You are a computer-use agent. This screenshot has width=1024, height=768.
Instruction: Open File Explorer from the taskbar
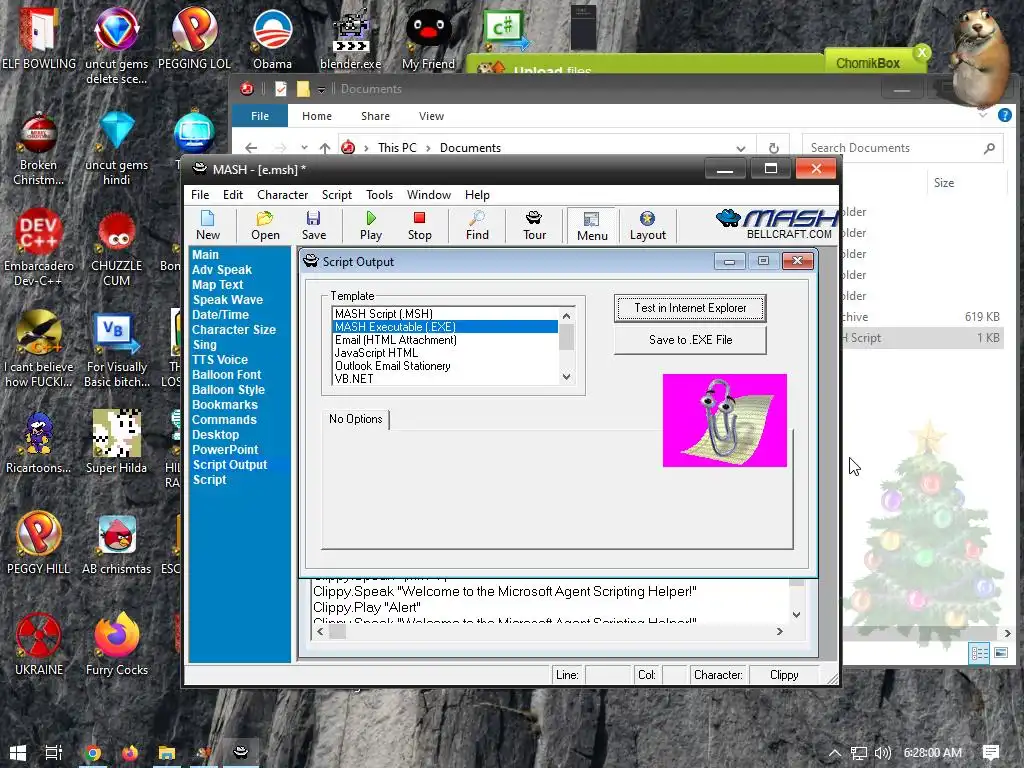pyautogui.click(x=167, y=753)
